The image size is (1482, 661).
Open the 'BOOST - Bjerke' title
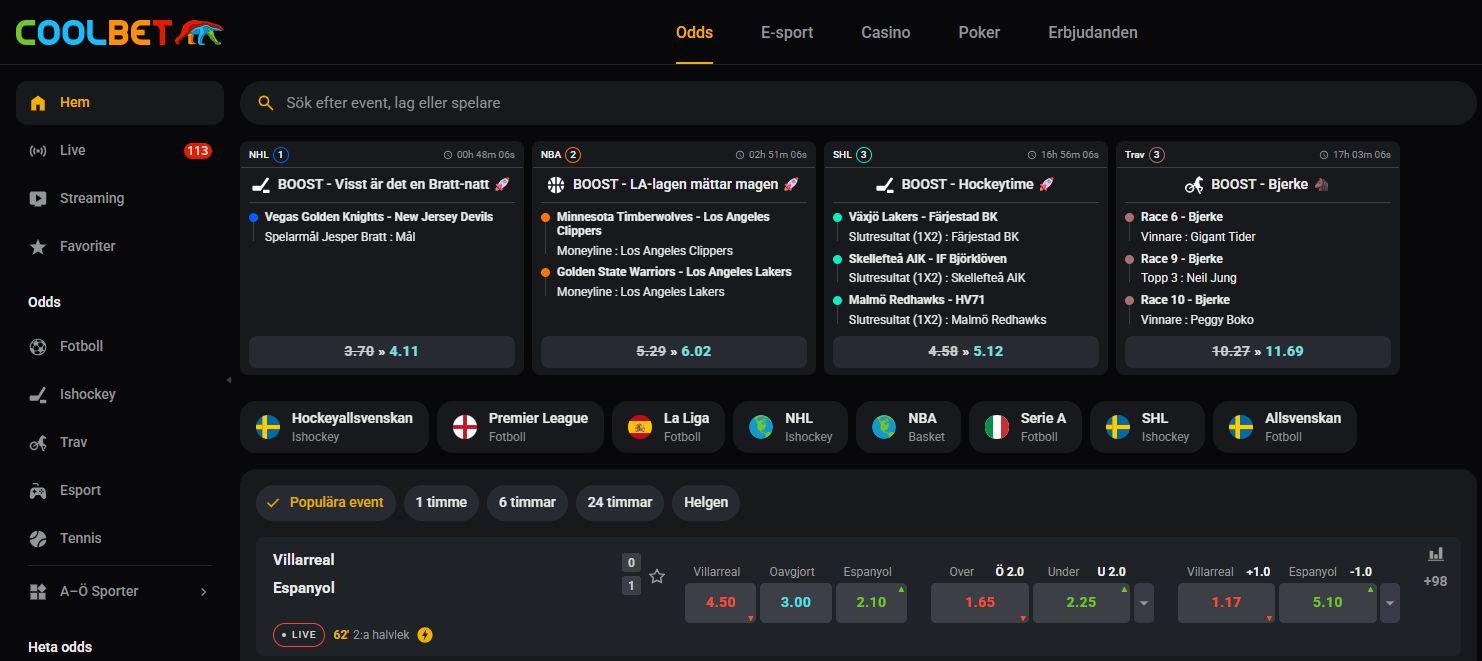pos(1258,184)
